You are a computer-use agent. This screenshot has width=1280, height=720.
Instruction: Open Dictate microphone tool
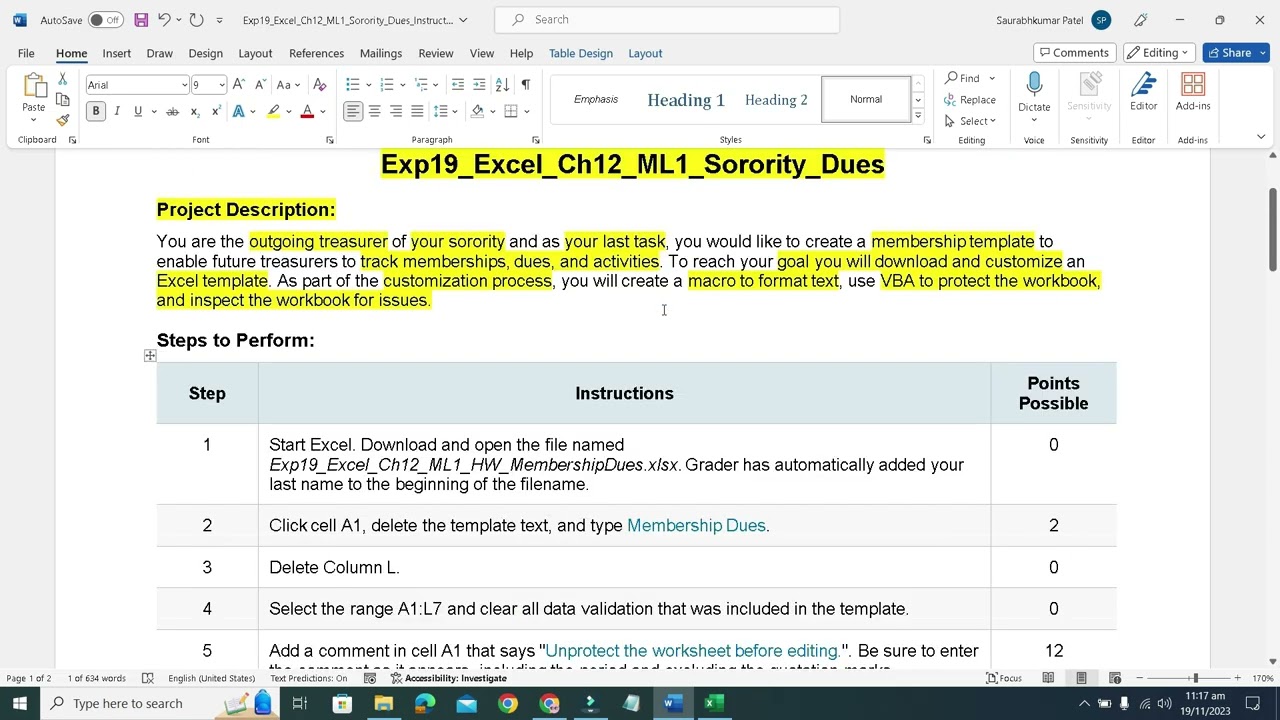point(1034,92)
